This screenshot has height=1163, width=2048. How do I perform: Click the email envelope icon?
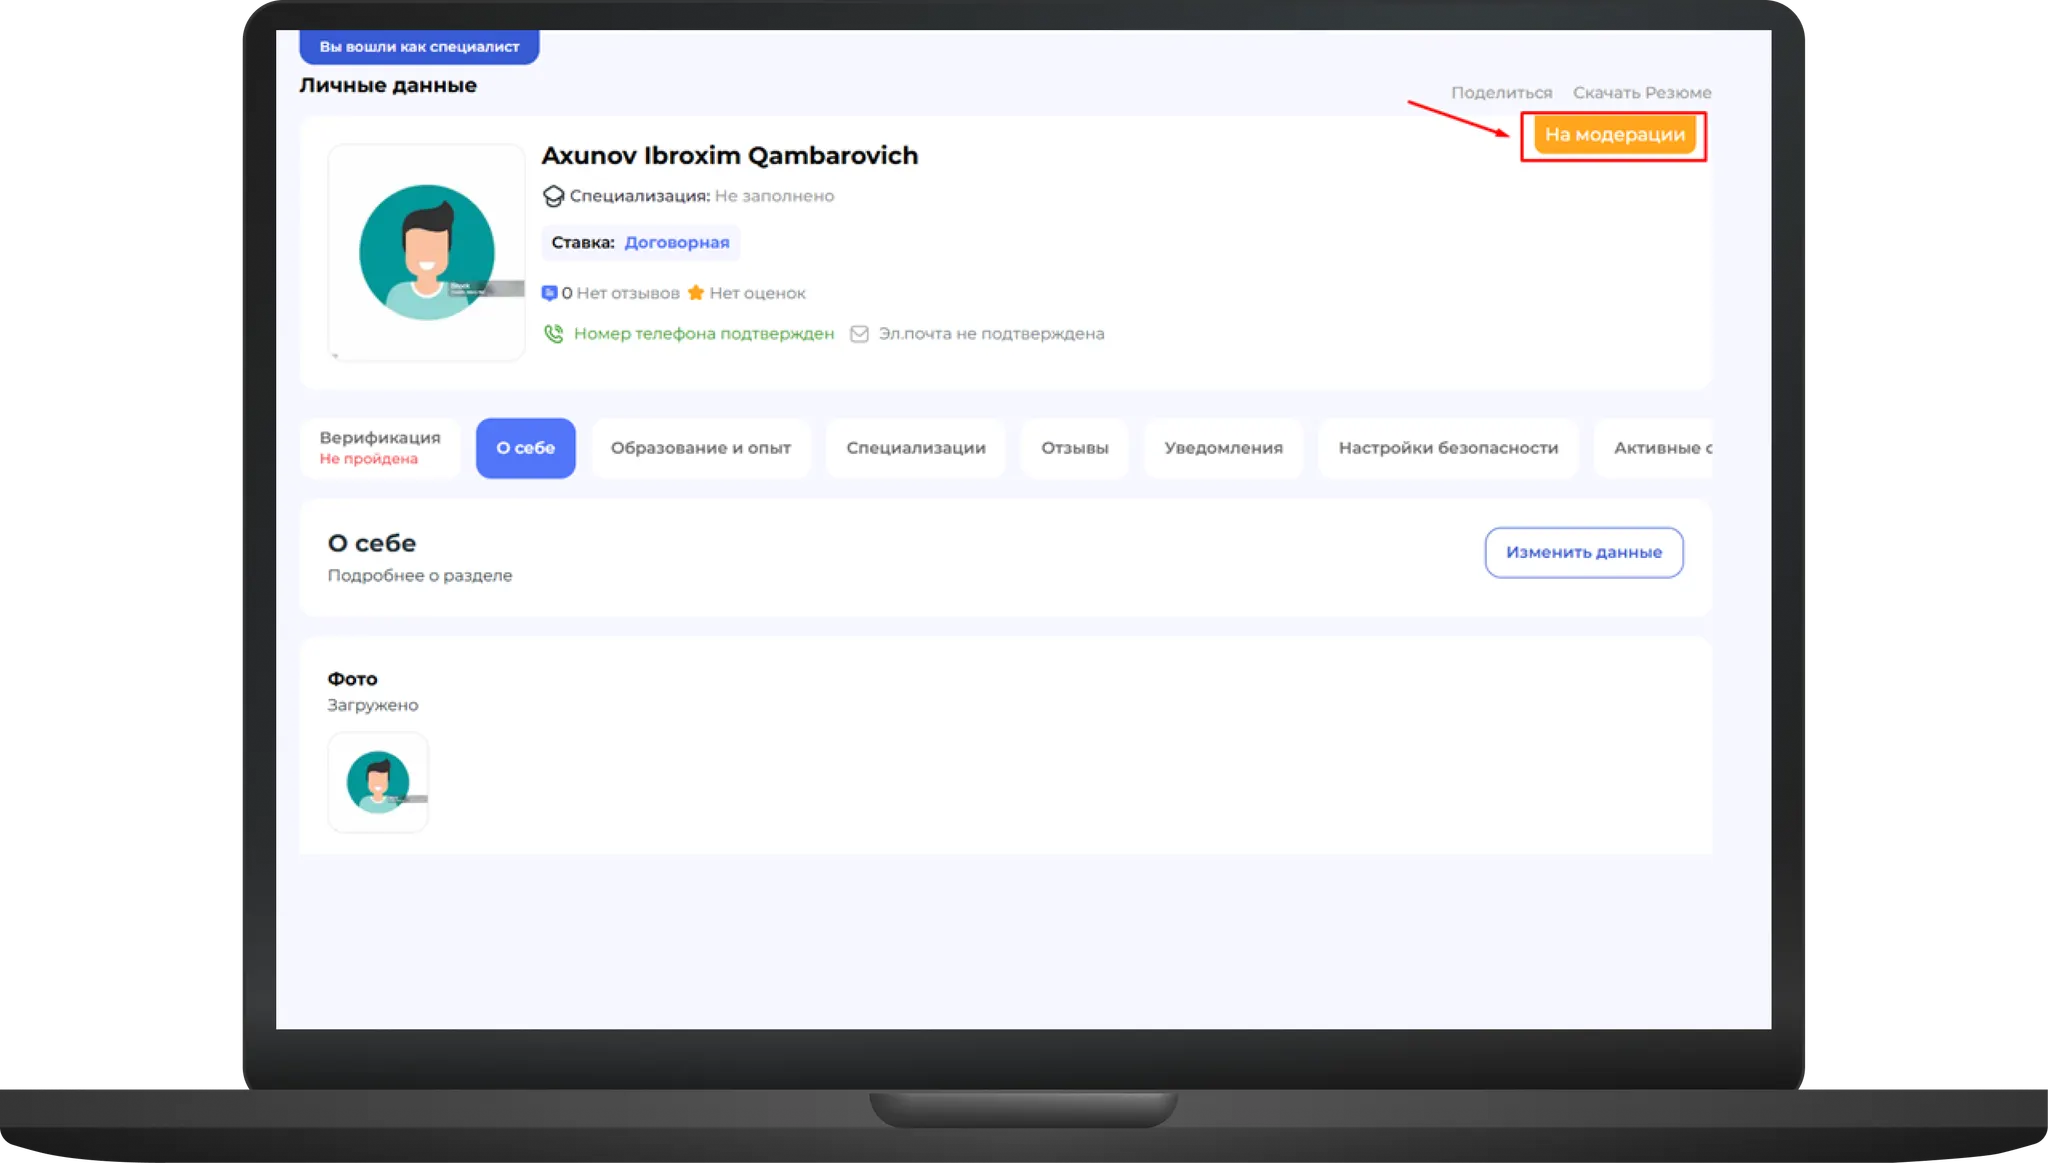coord(859,334)
